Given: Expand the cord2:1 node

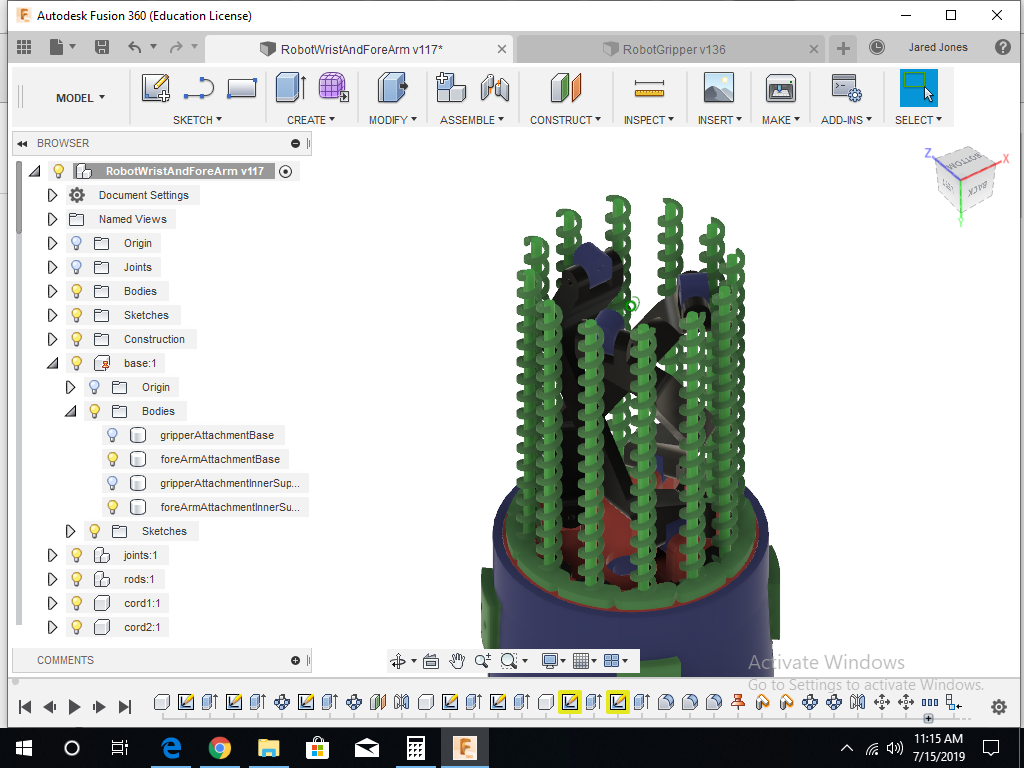Looking at the screenshot, I should pyautogui.click(x=52, y=627).
